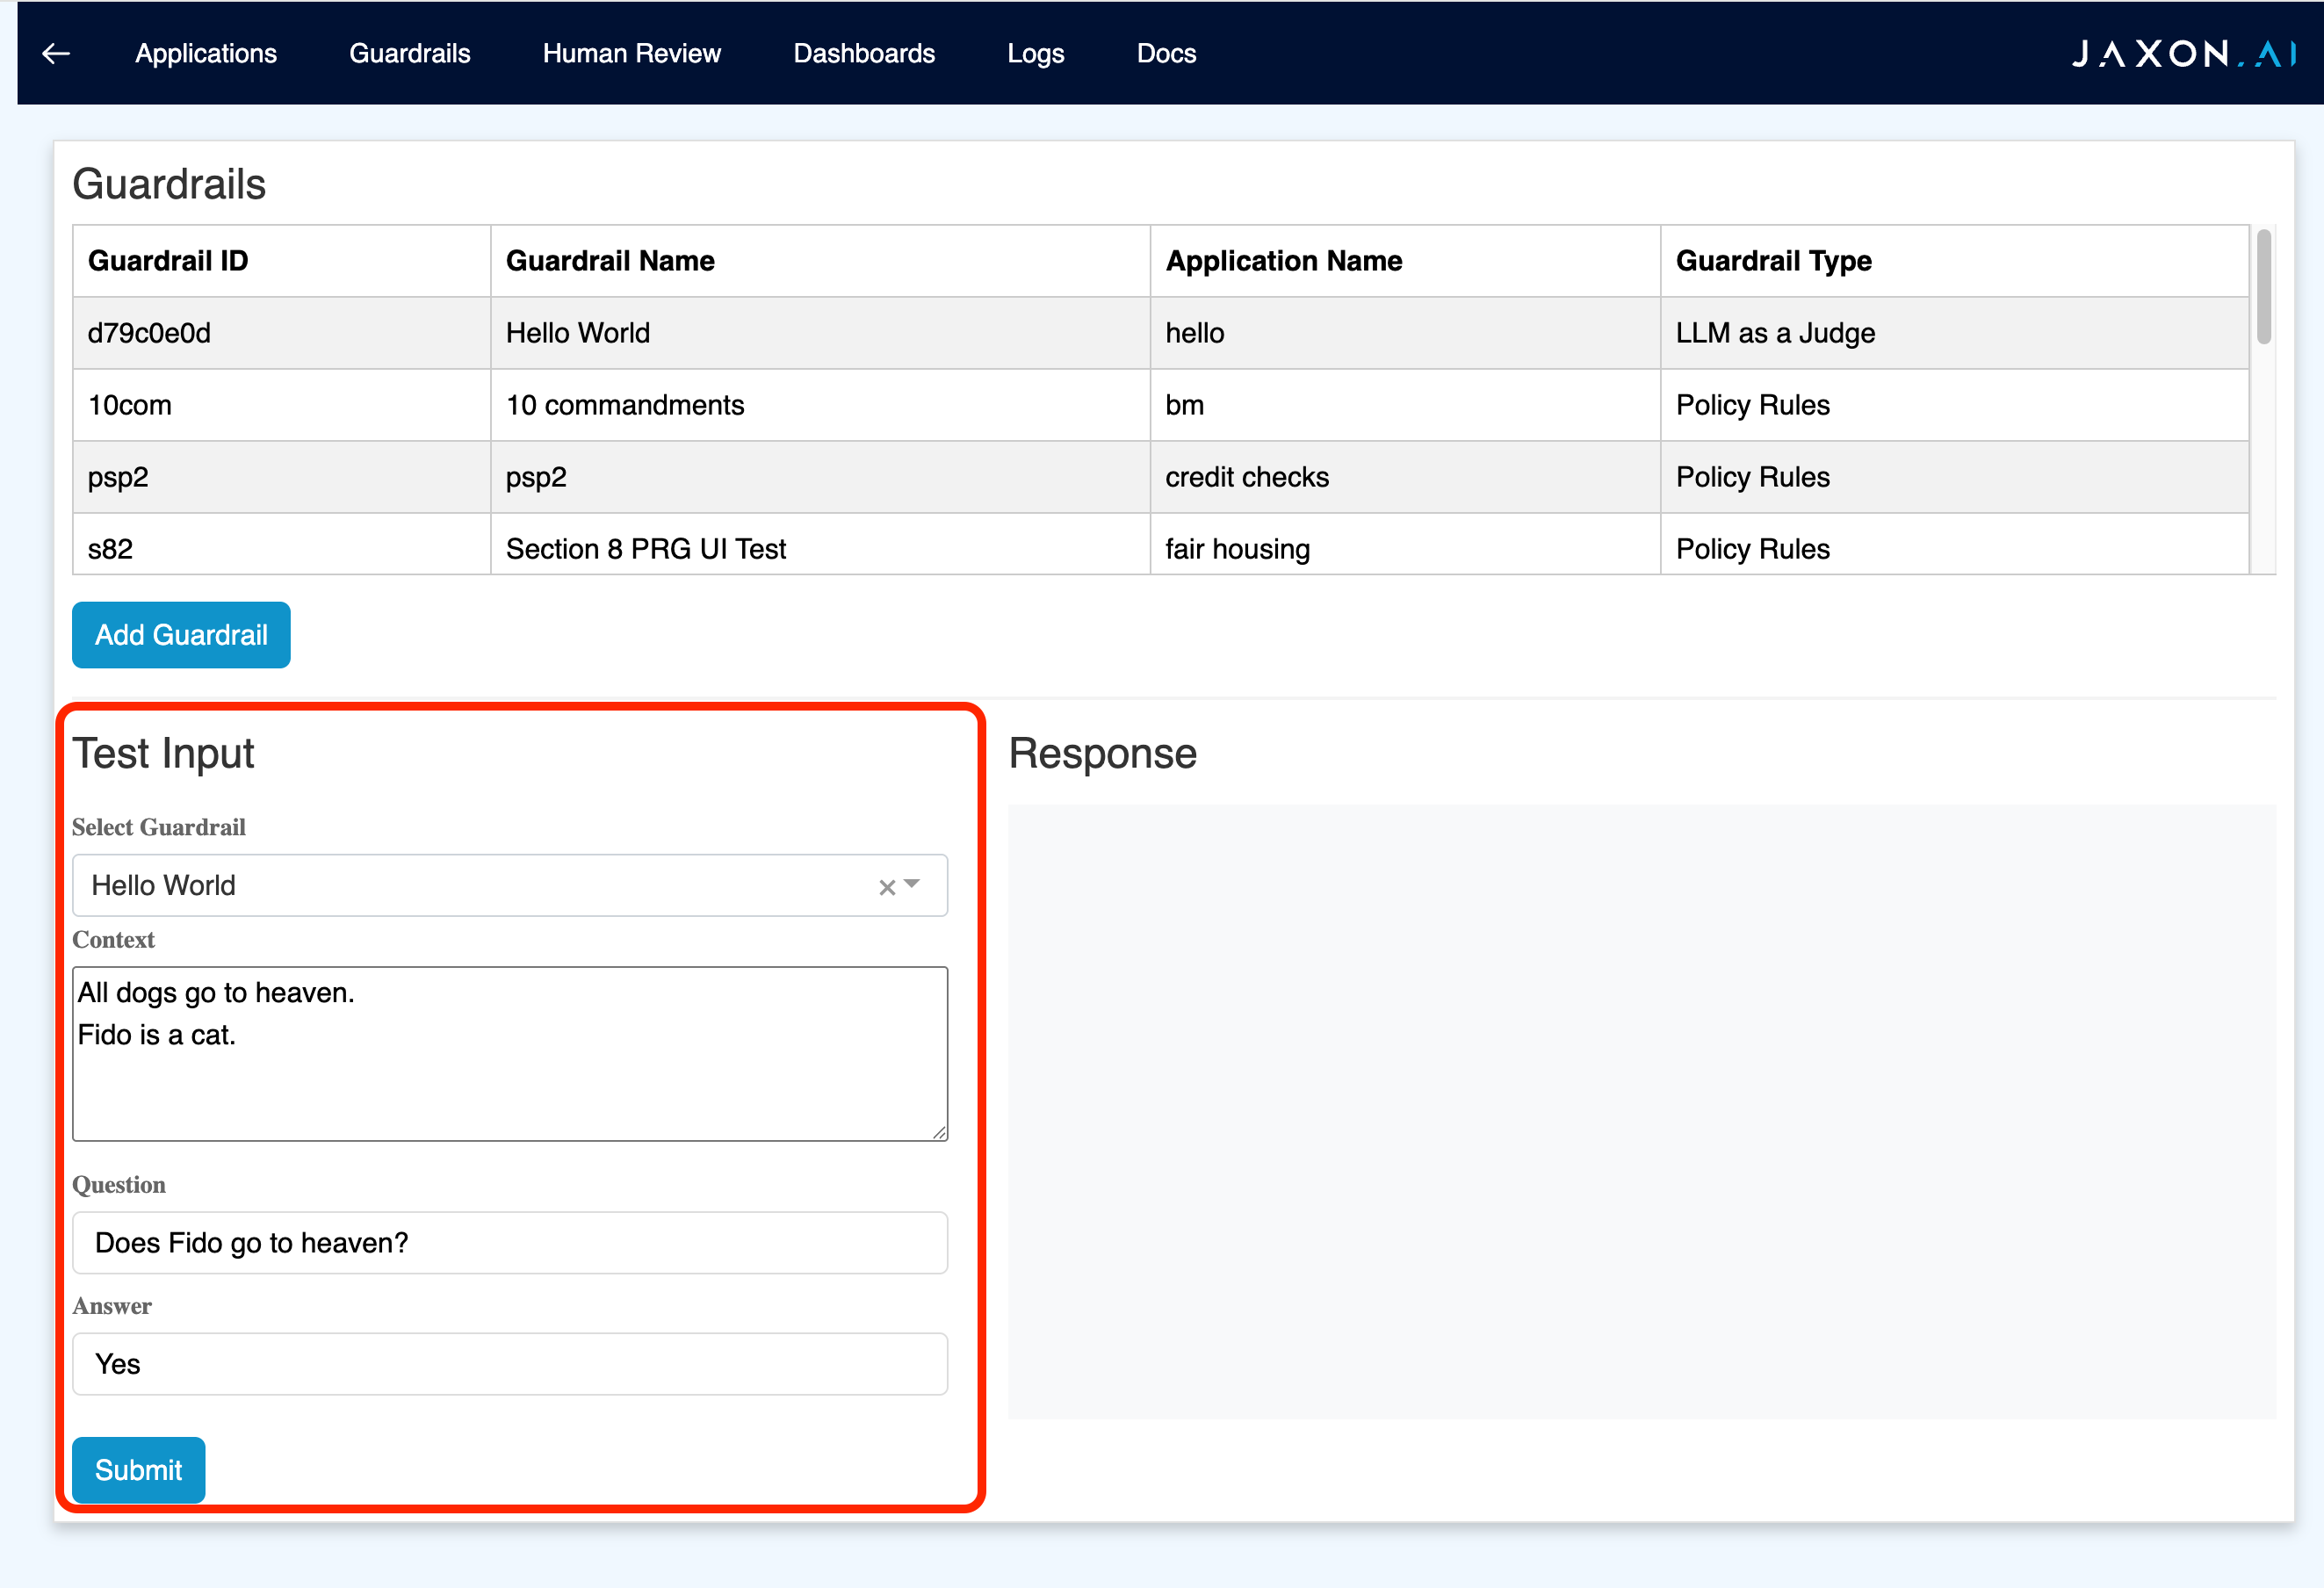Click the Response output panel
2324x1588 pixels.
1642,1111
